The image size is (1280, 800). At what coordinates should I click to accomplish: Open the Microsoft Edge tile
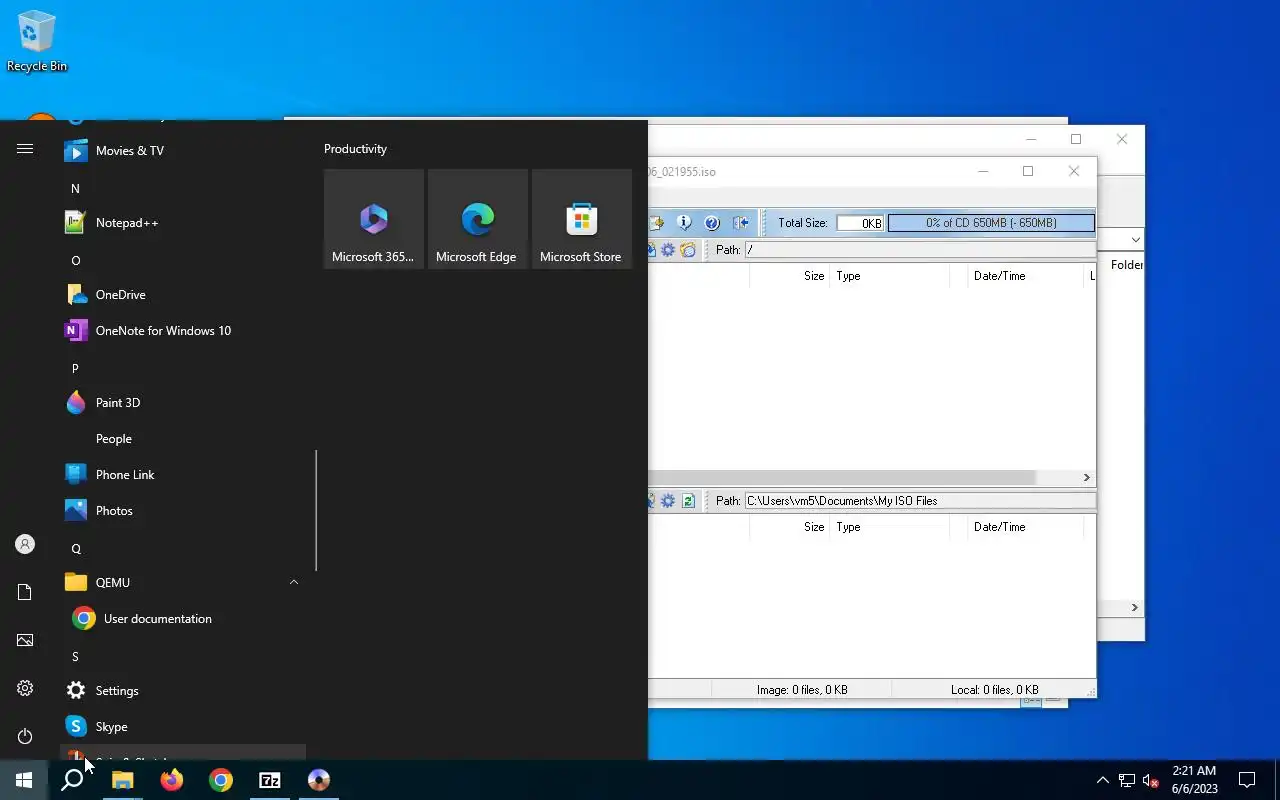478,219
